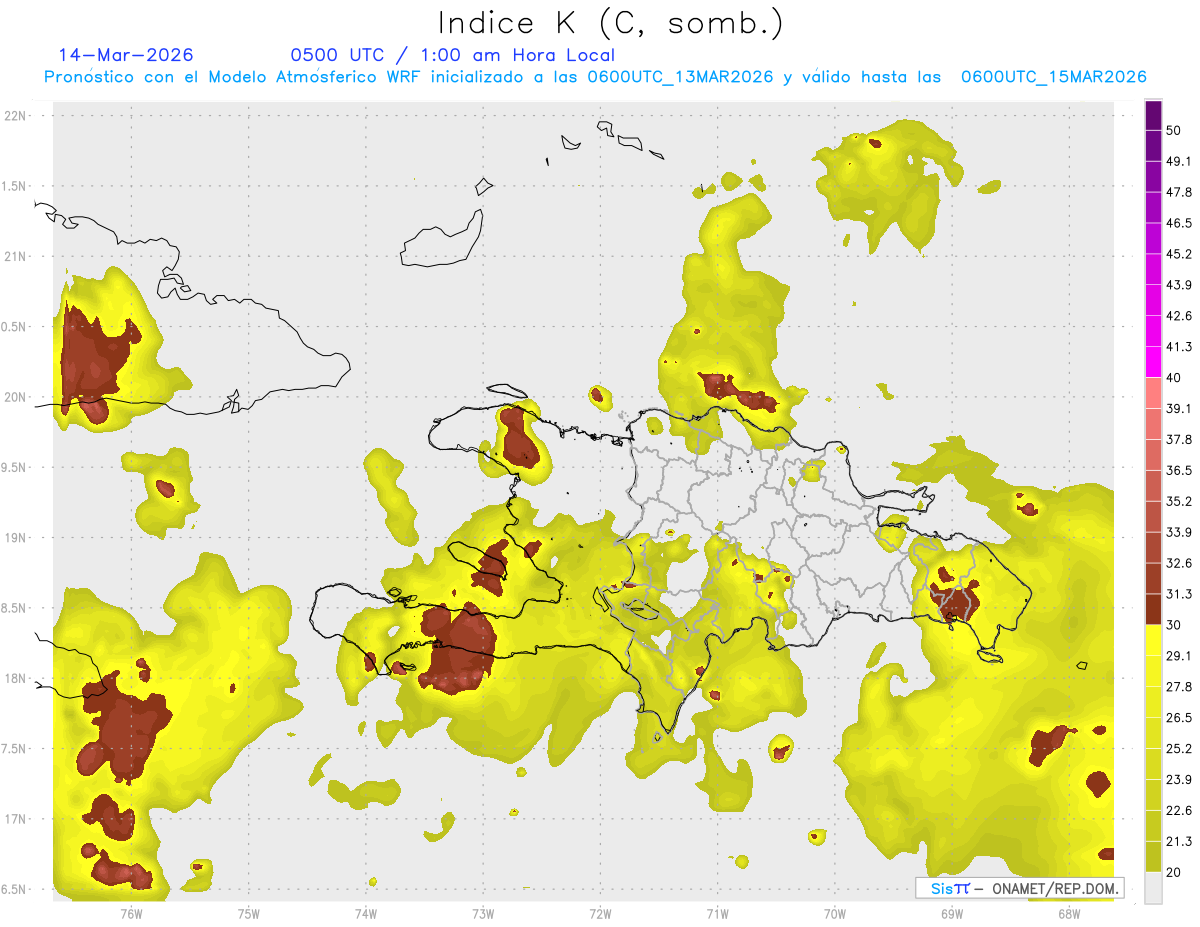
Task: Click the '69W' longitude axis label
Action: click(951, 913)
